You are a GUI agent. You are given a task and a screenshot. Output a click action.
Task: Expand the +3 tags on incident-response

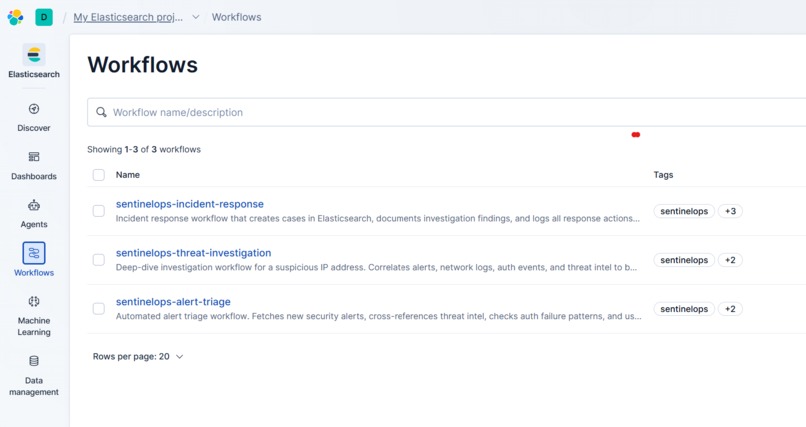pyautogui.click(x=730, y=211)
